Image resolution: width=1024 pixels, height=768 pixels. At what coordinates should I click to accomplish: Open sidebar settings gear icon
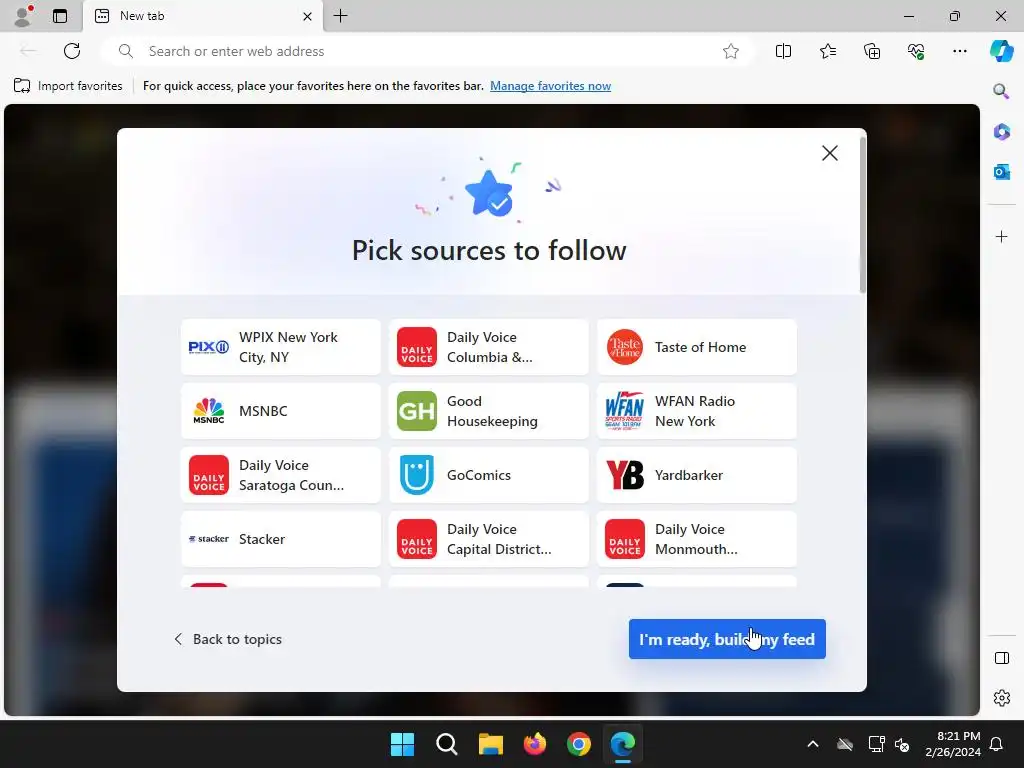[1001, 698]
